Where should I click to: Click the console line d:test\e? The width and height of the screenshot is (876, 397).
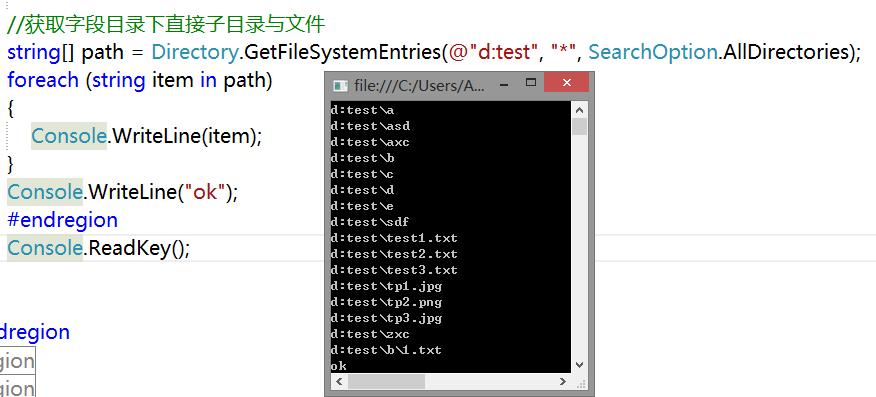click(362, 206)
